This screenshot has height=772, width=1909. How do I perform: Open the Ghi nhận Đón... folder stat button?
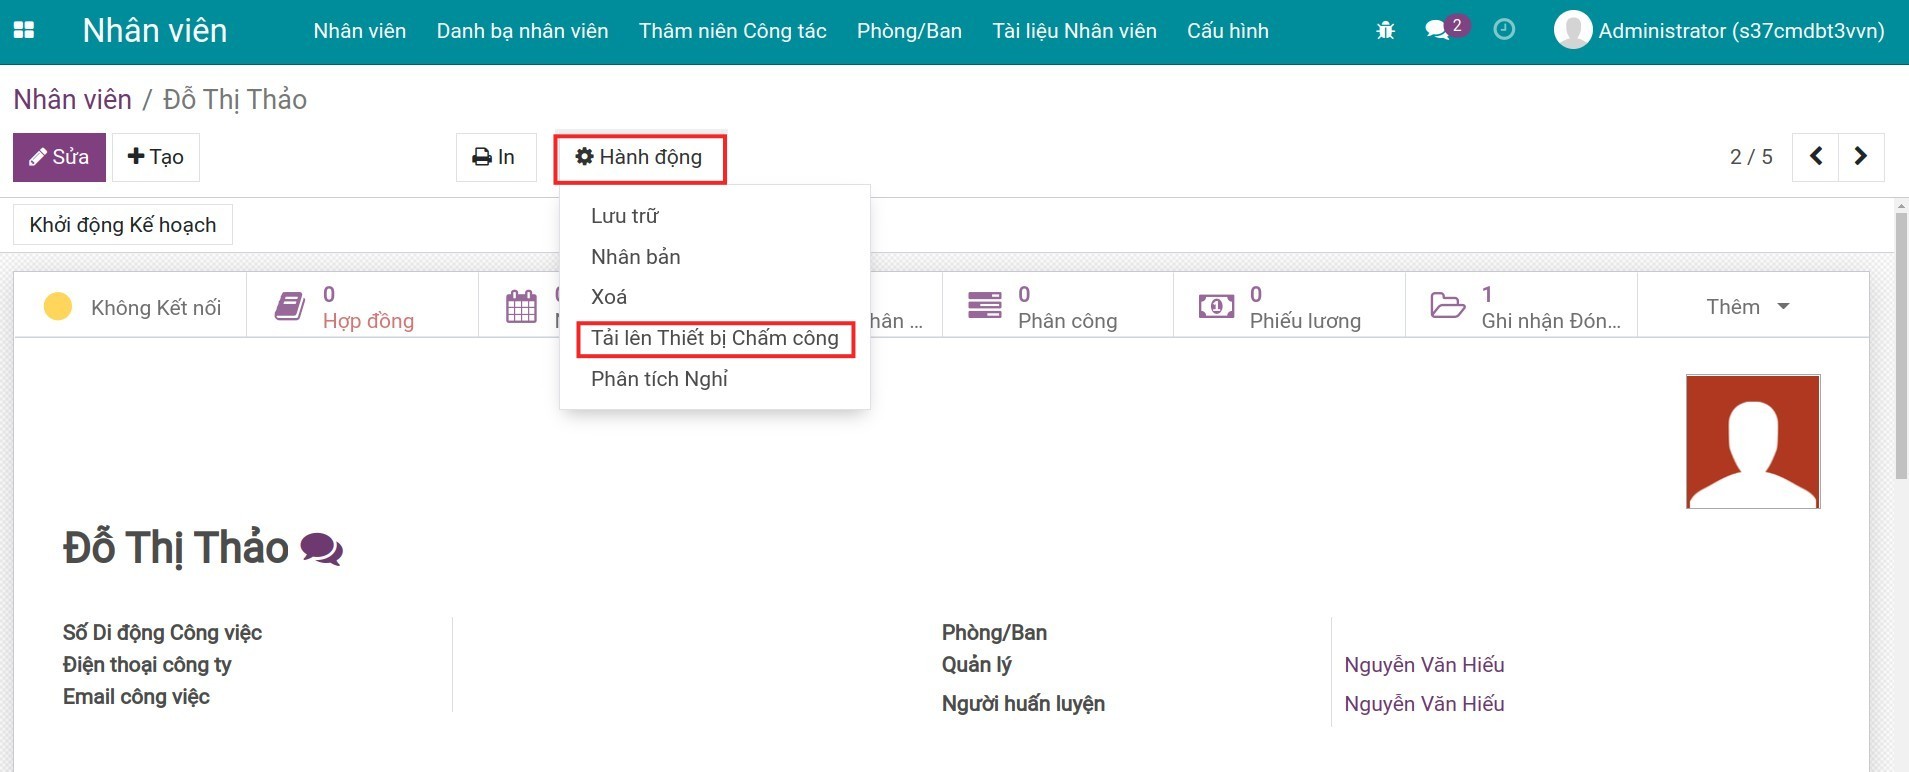pyautogui.click(x=1521, y=306)
